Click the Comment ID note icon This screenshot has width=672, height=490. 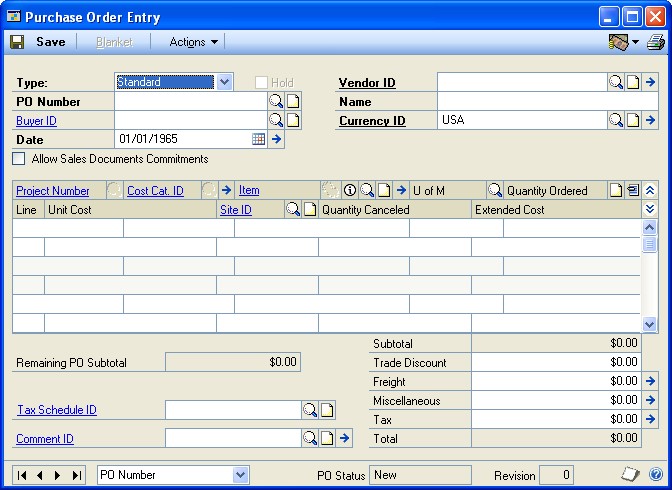(x=327, y=438)
